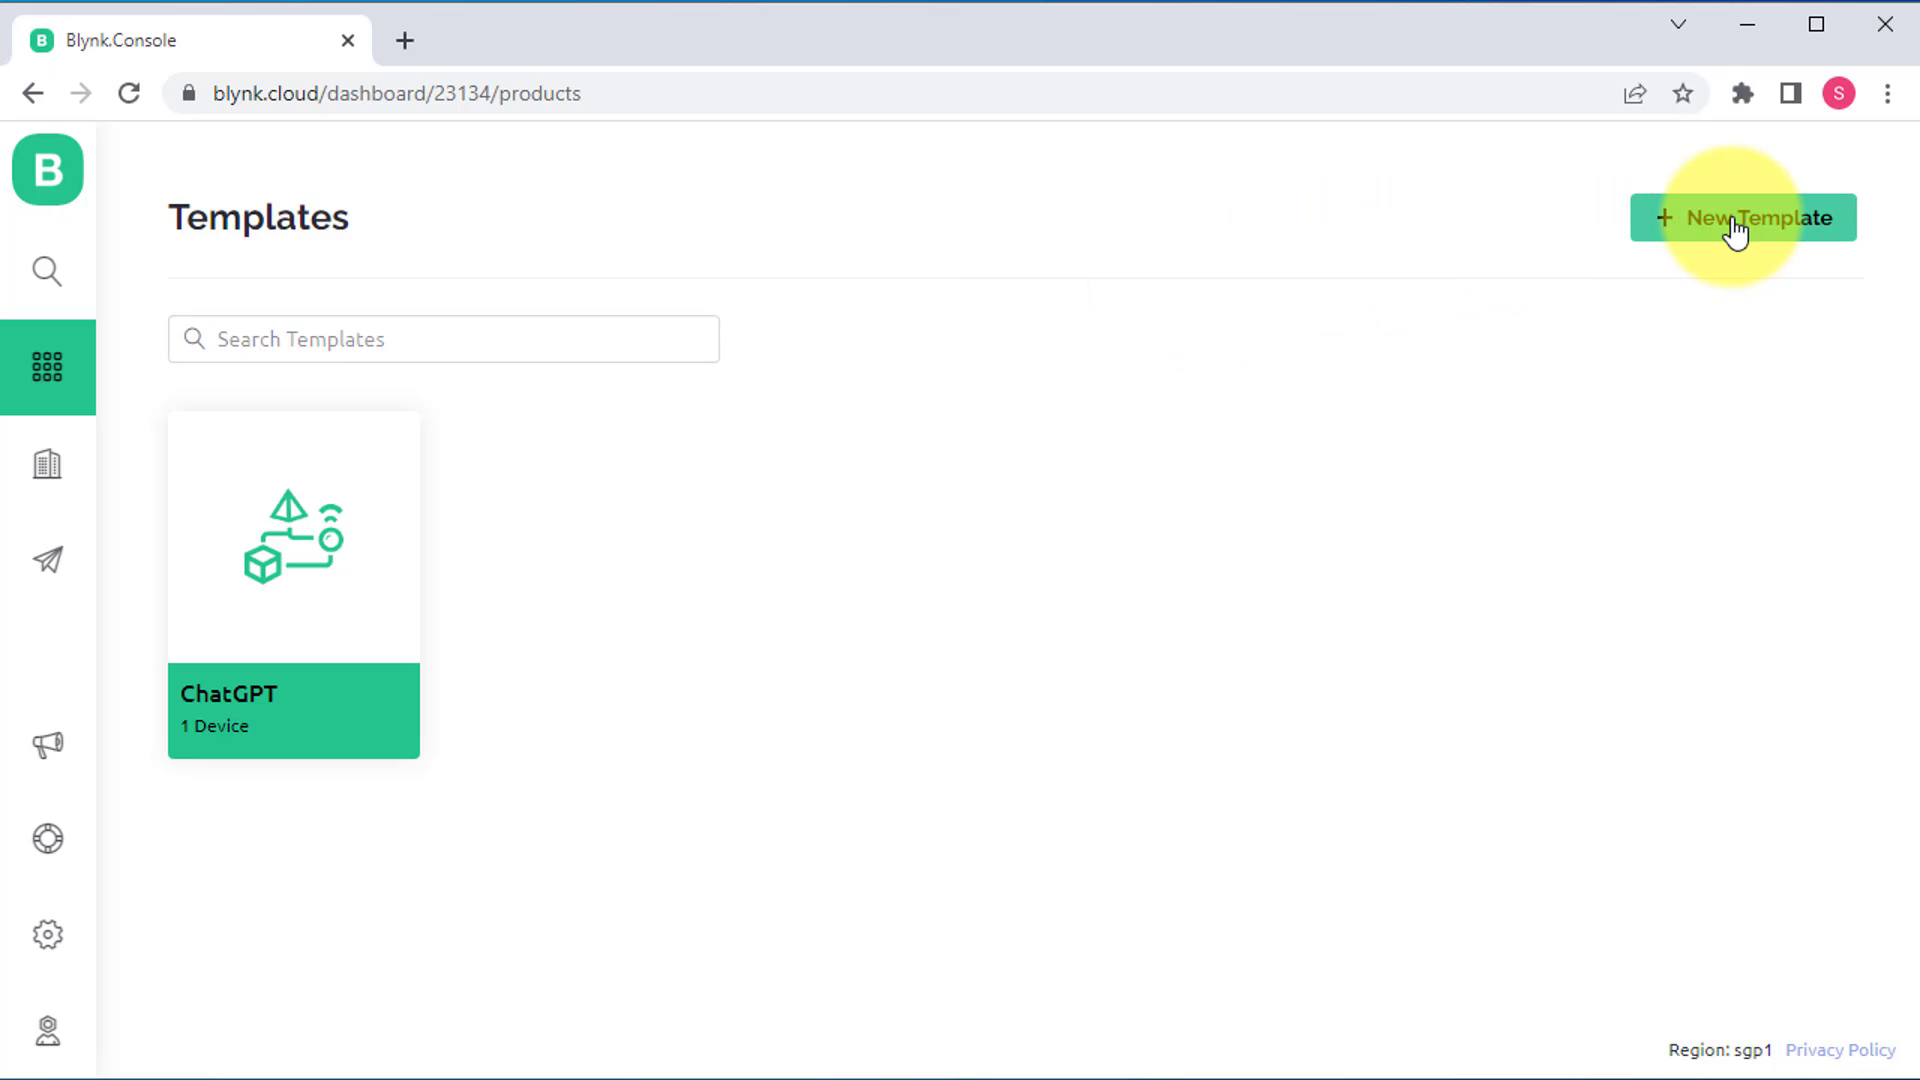Click the Blynk logo in the sidebar
This screenshot has width=1920, height=1080.
pos(48,170)
